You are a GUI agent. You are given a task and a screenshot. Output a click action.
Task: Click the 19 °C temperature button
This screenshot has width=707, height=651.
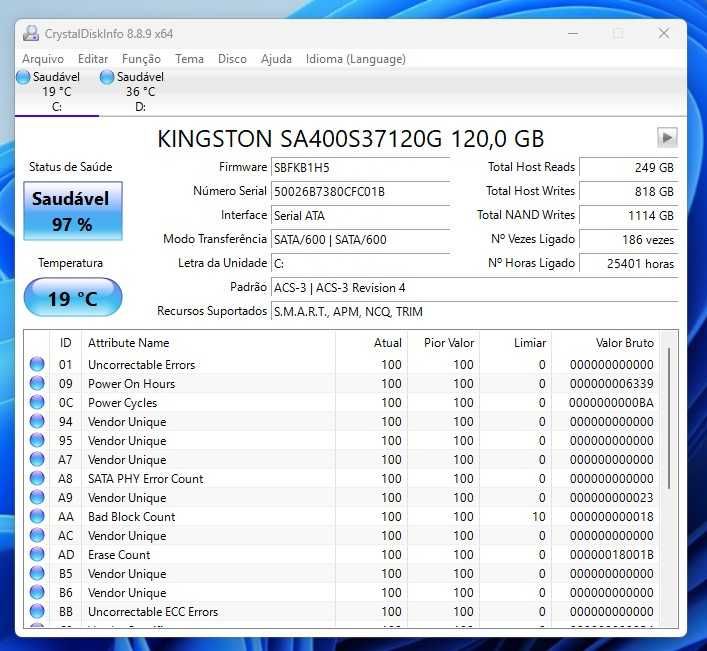73,298
